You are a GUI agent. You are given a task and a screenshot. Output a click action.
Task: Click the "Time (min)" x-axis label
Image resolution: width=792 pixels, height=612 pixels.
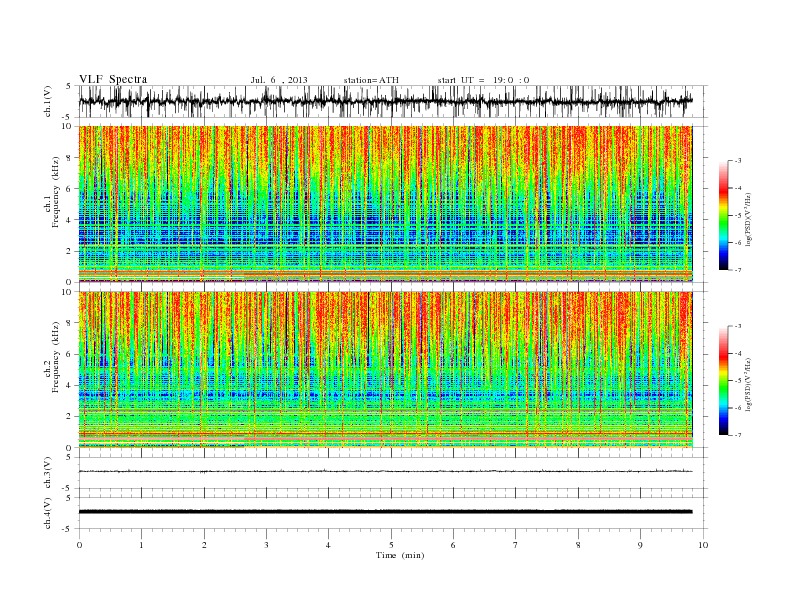pyautogui.click(x=400, y=555)
